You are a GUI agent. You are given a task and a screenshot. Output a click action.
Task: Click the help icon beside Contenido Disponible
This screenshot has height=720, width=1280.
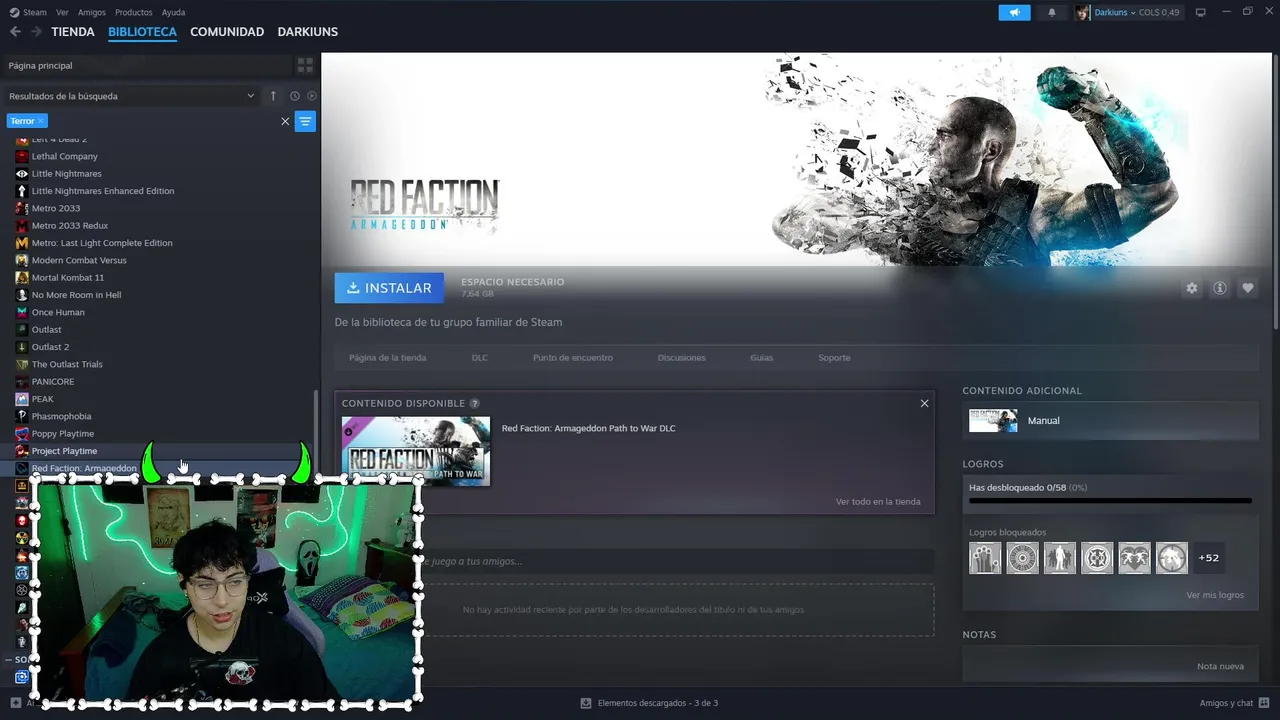tap(474, 403)
